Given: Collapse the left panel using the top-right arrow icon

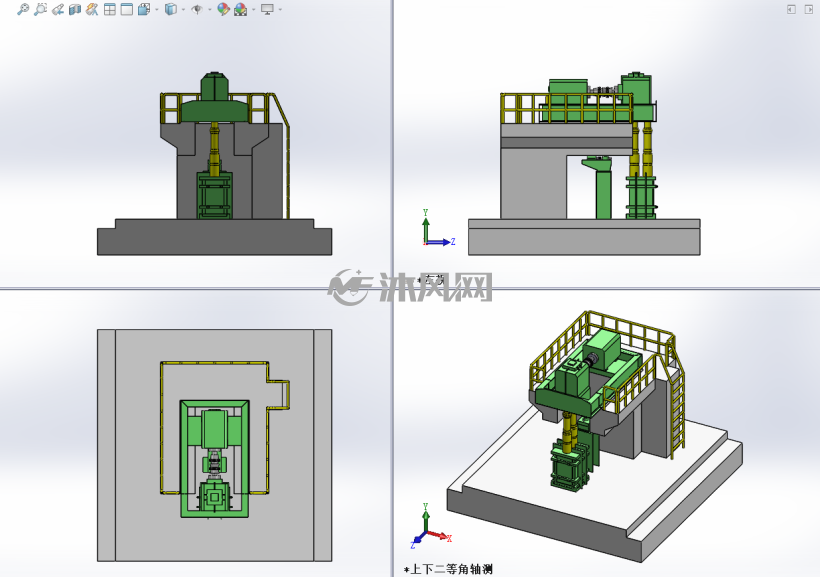Looking at the screenshot, I should coord(791,9).
